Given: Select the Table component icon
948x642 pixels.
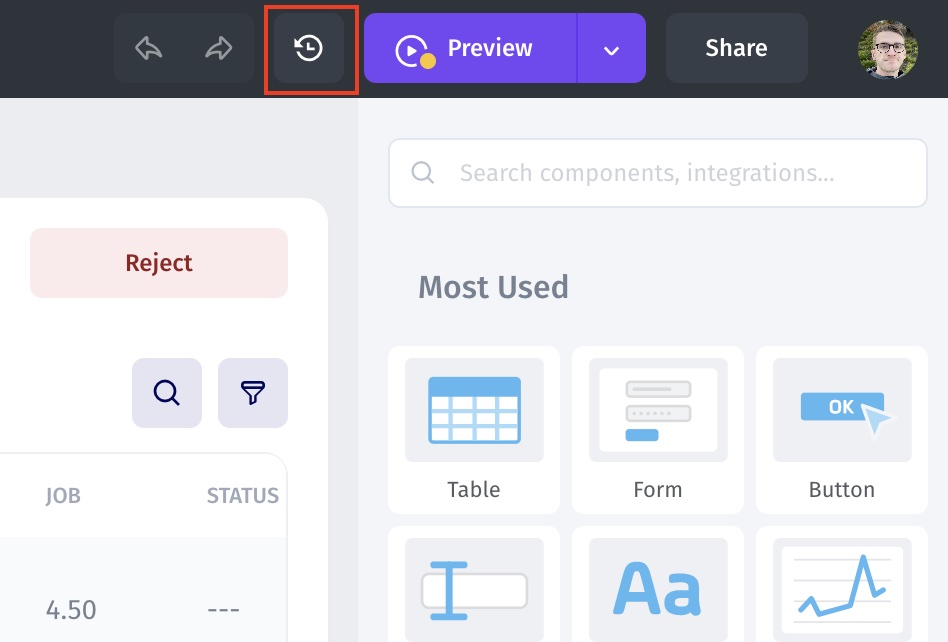Looking at the screenshot, I should click(x=474, y=410).
